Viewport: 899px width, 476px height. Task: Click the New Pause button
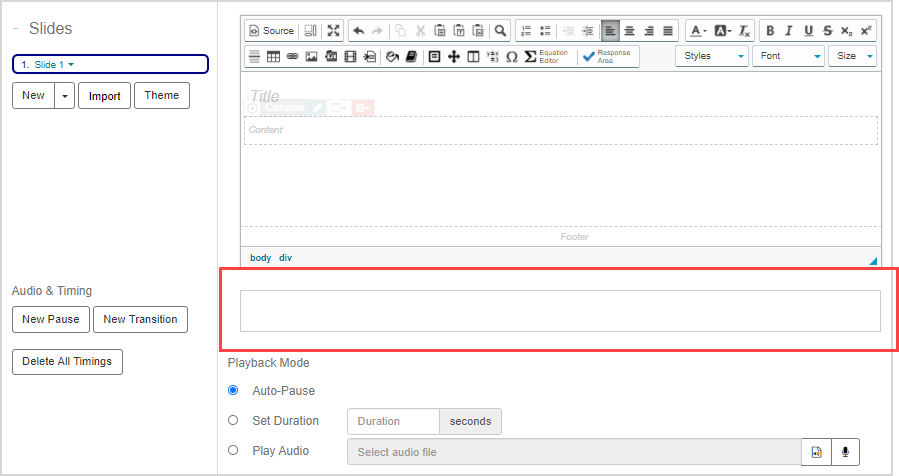click(50, 320)
